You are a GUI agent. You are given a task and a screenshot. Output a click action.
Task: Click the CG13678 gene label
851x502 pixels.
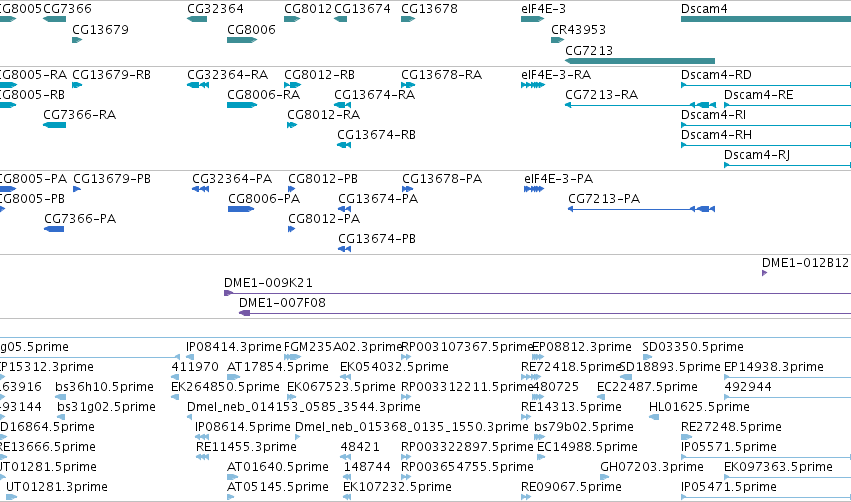click(429, 9)
